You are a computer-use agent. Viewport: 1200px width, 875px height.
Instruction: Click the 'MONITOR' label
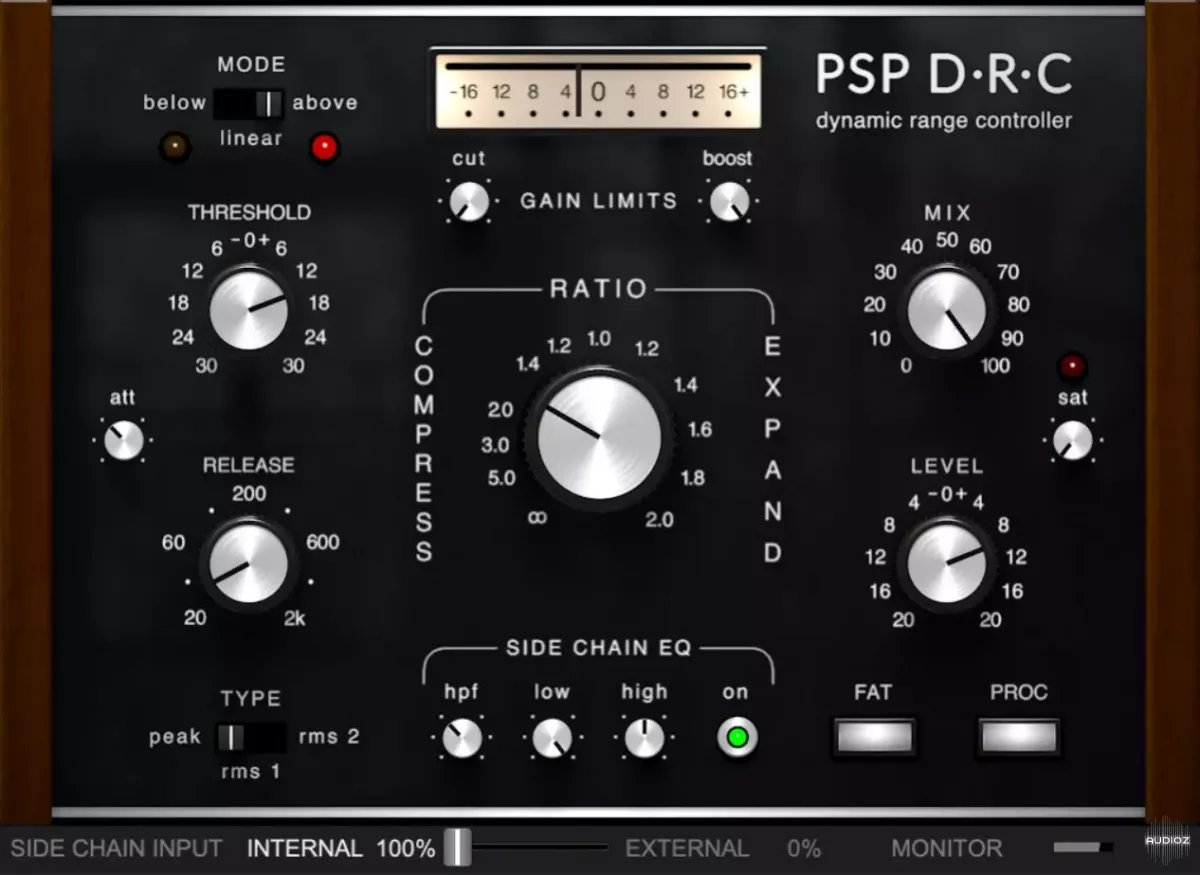click(x=947, y=849)
